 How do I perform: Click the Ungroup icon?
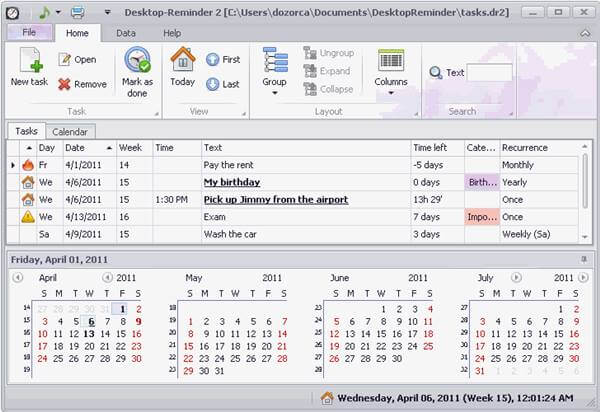point(310,53)
